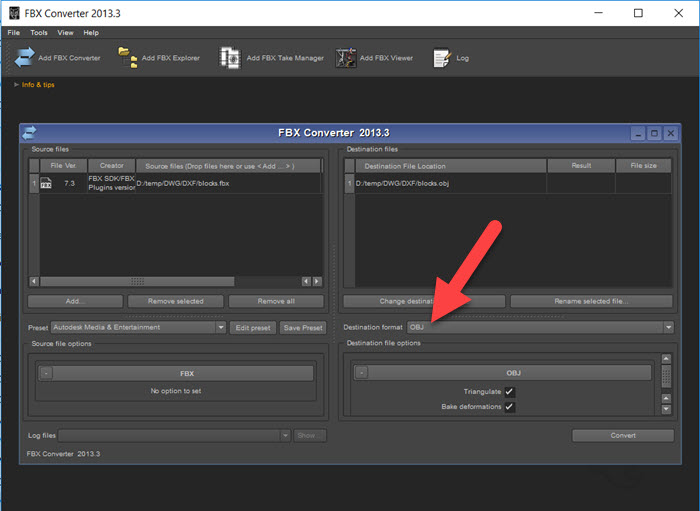This screenshot has width=700, height=511.
Task: Open the Log toolbar icon
Action: click(x=442, y=58)
